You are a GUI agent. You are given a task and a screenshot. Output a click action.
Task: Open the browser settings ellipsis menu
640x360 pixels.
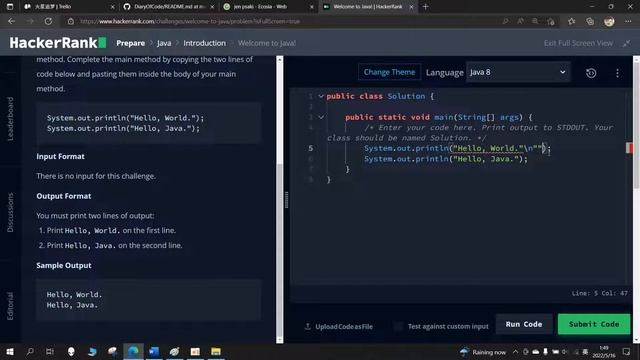coord(628,21)
